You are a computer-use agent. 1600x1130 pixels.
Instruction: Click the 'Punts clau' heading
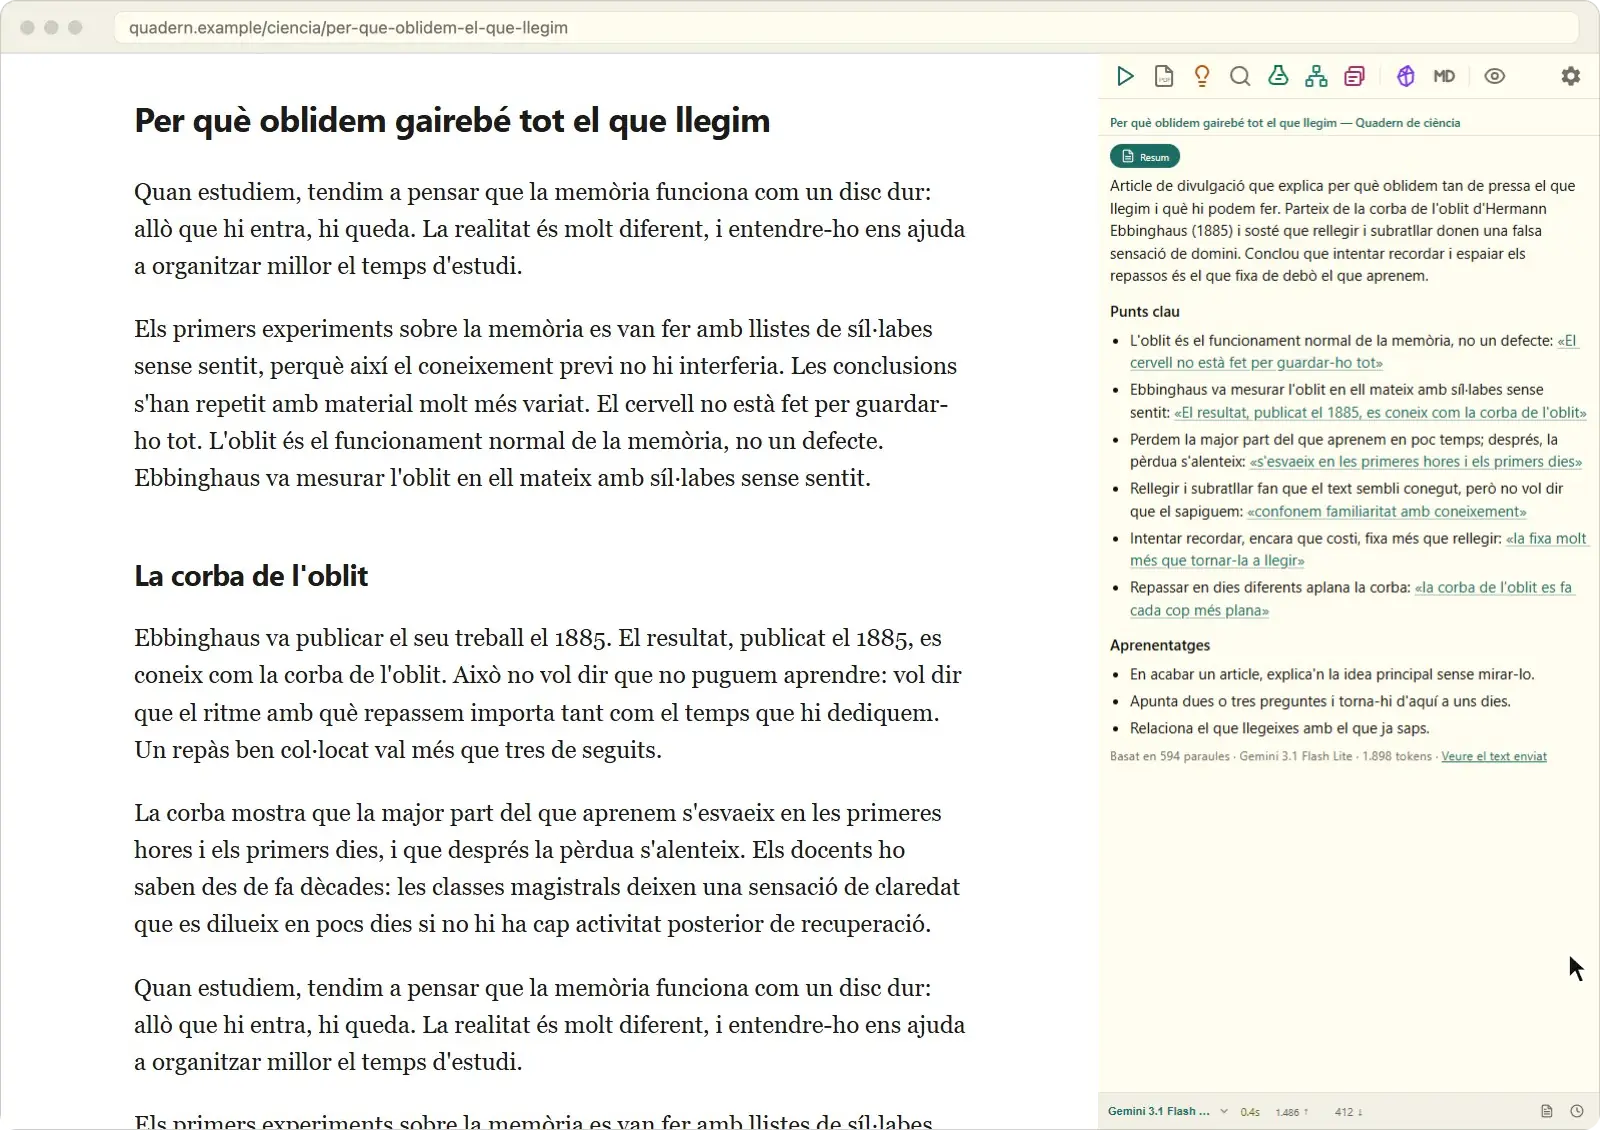(x=1145, y=311)
